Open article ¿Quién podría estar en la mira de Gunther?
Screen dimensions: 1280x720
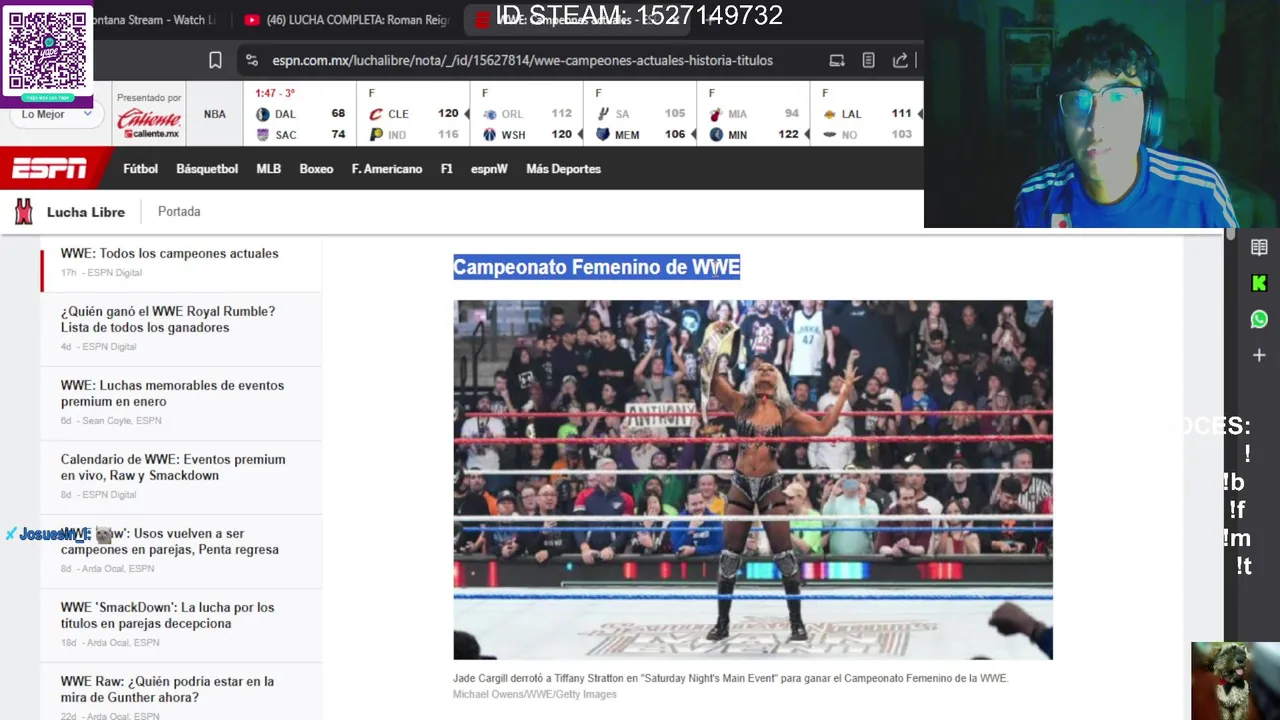[167, 689]
